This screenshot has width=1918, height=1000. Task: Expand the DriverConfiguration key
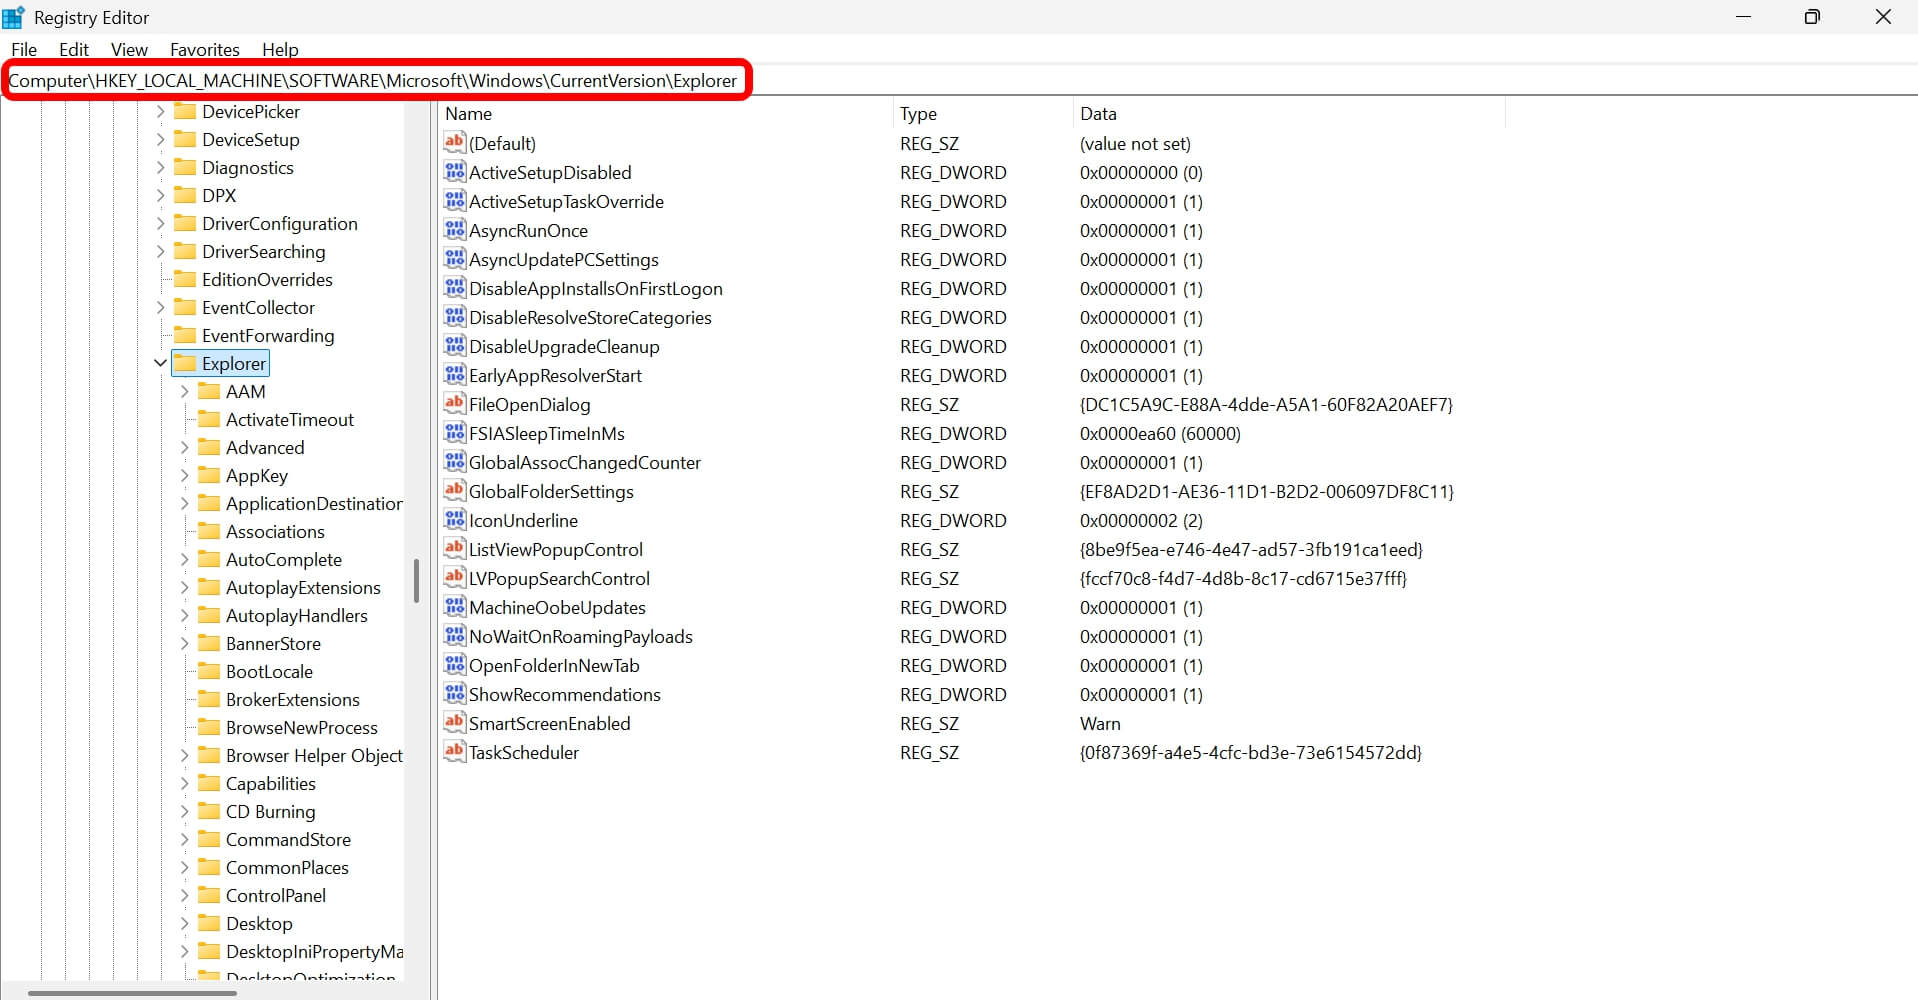pos(160,223)
